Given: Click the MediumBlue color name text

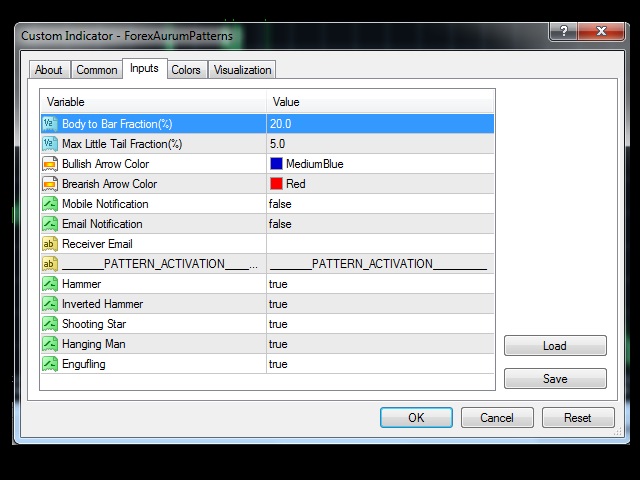Looking at the screenshot, I should coord(315,164).
